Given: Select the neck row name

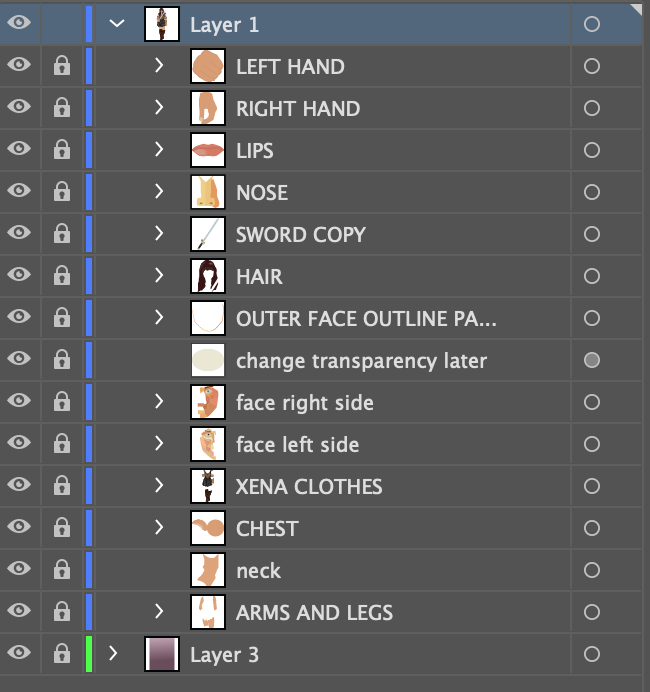Looking at the screenshot, I should 259,571.
